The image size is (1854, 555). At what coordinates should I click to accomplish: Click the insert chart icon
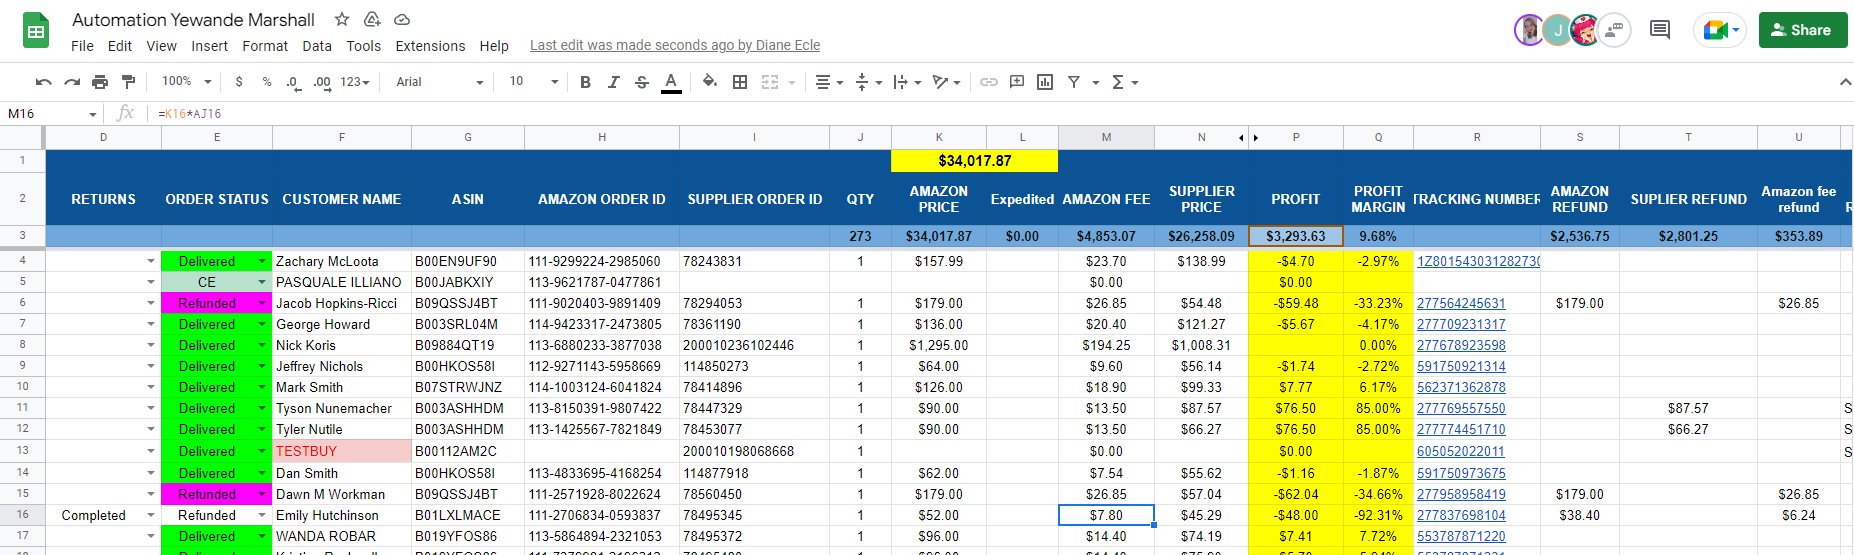[x=1045, y=82]
